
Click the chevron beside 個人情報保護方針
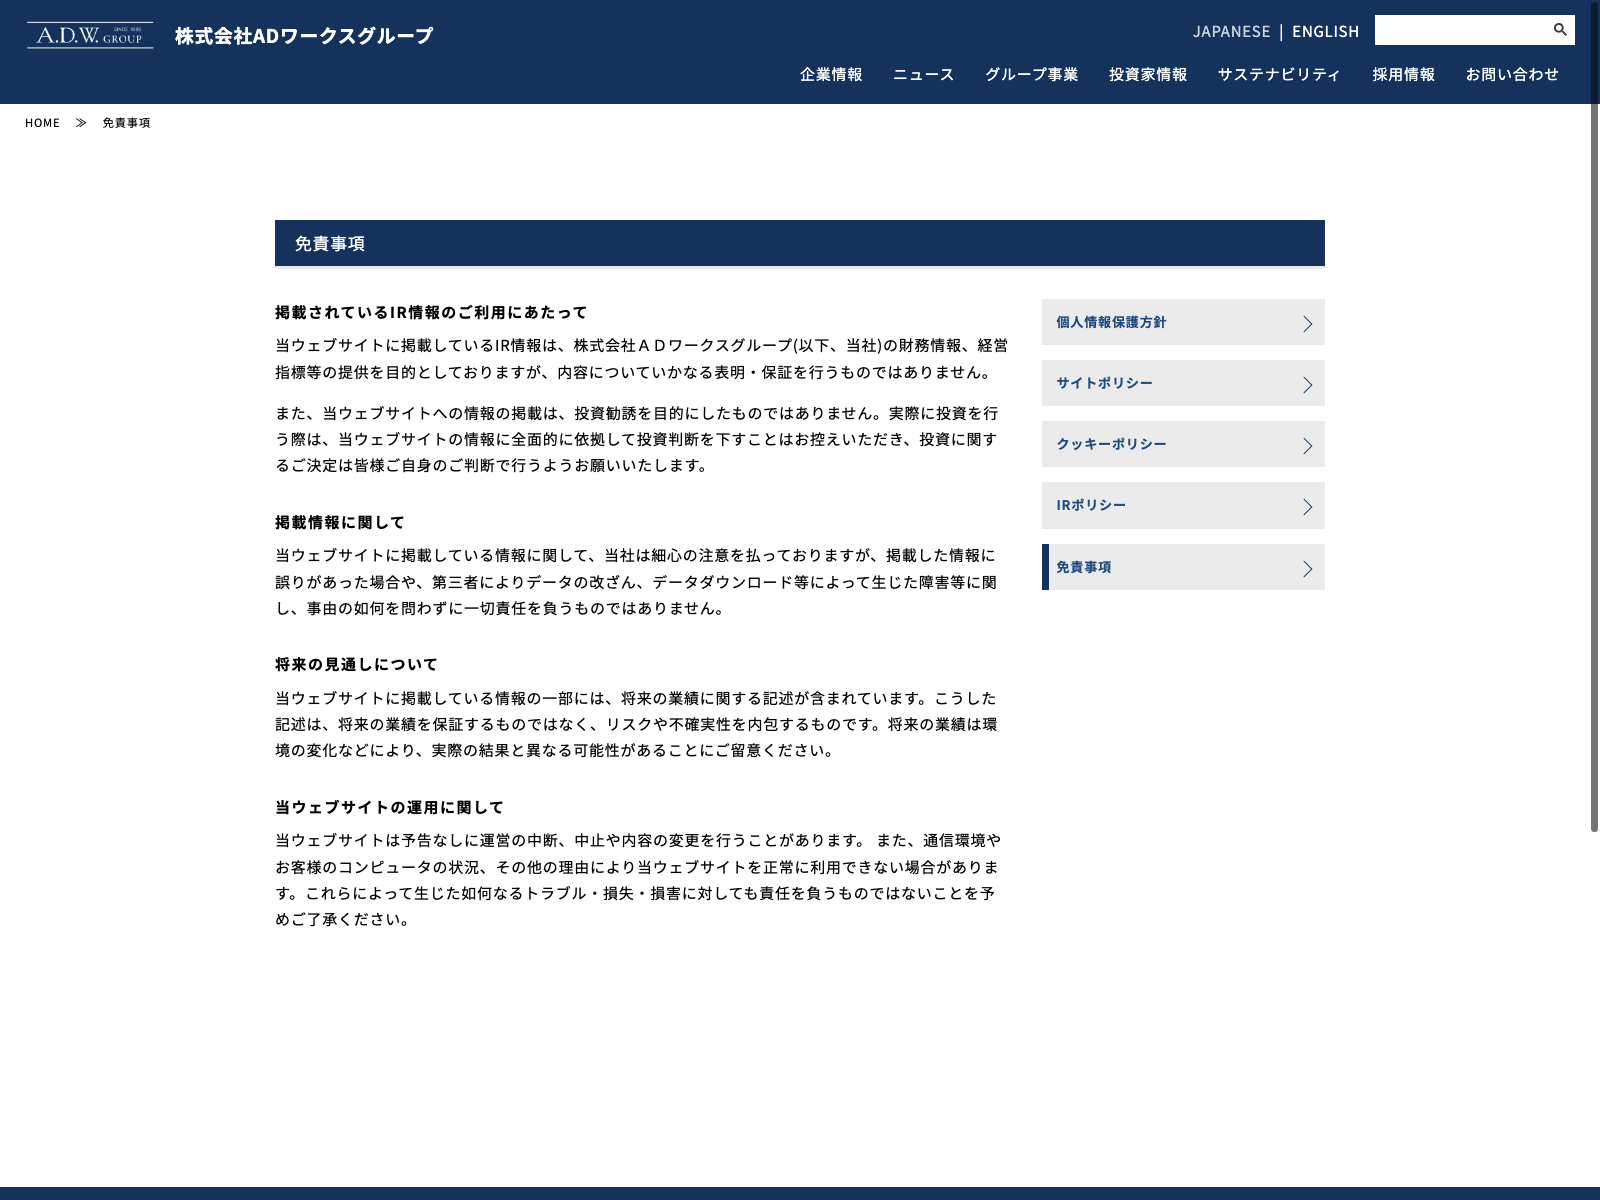pyautogui.click(x=1307, y=323)
